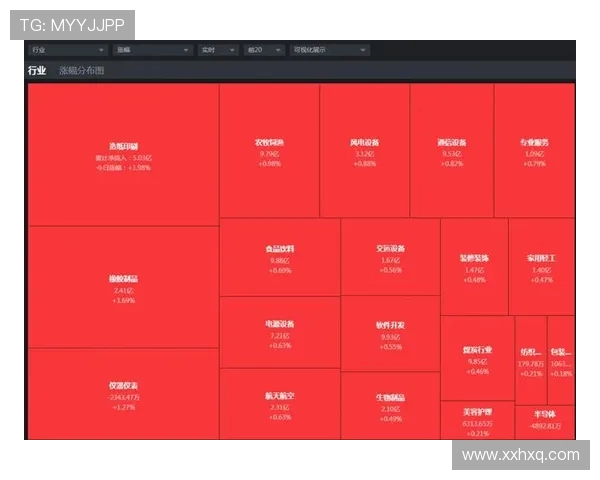Click the www.xxhxq.com watermark link

click(520, 455)
